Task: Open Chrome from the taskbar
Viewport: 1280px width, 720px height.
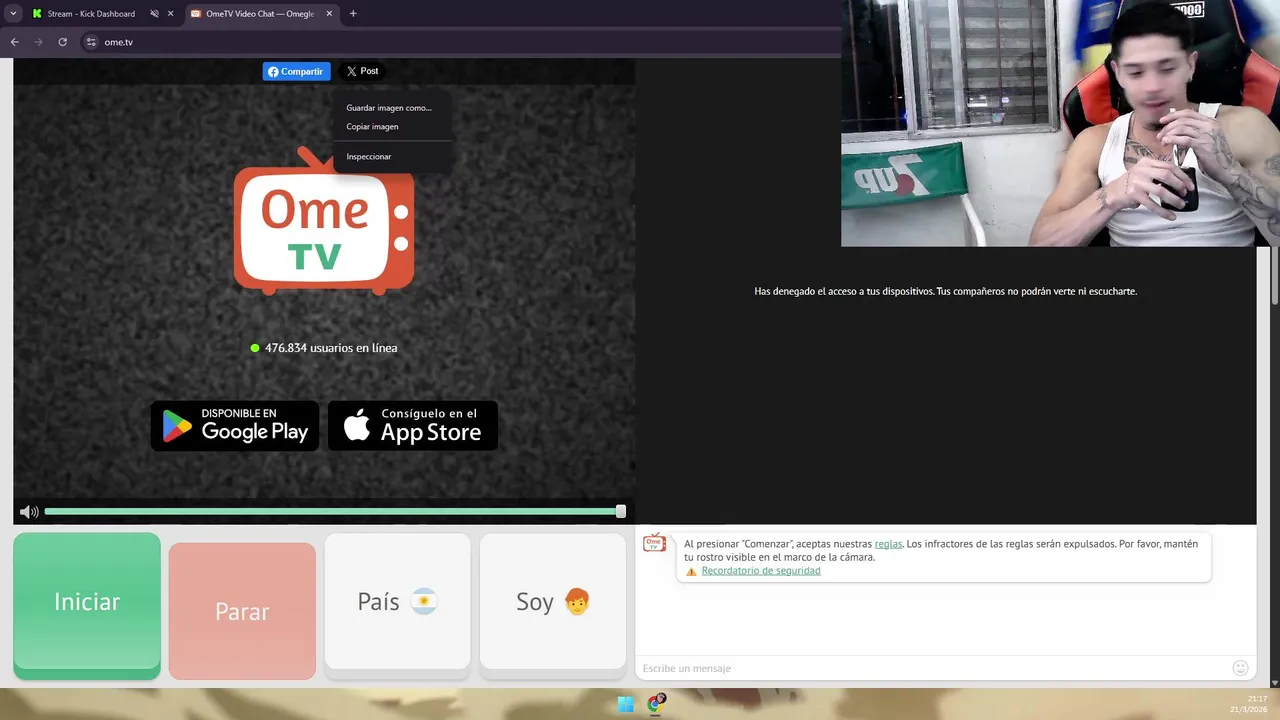Action: 656,704
